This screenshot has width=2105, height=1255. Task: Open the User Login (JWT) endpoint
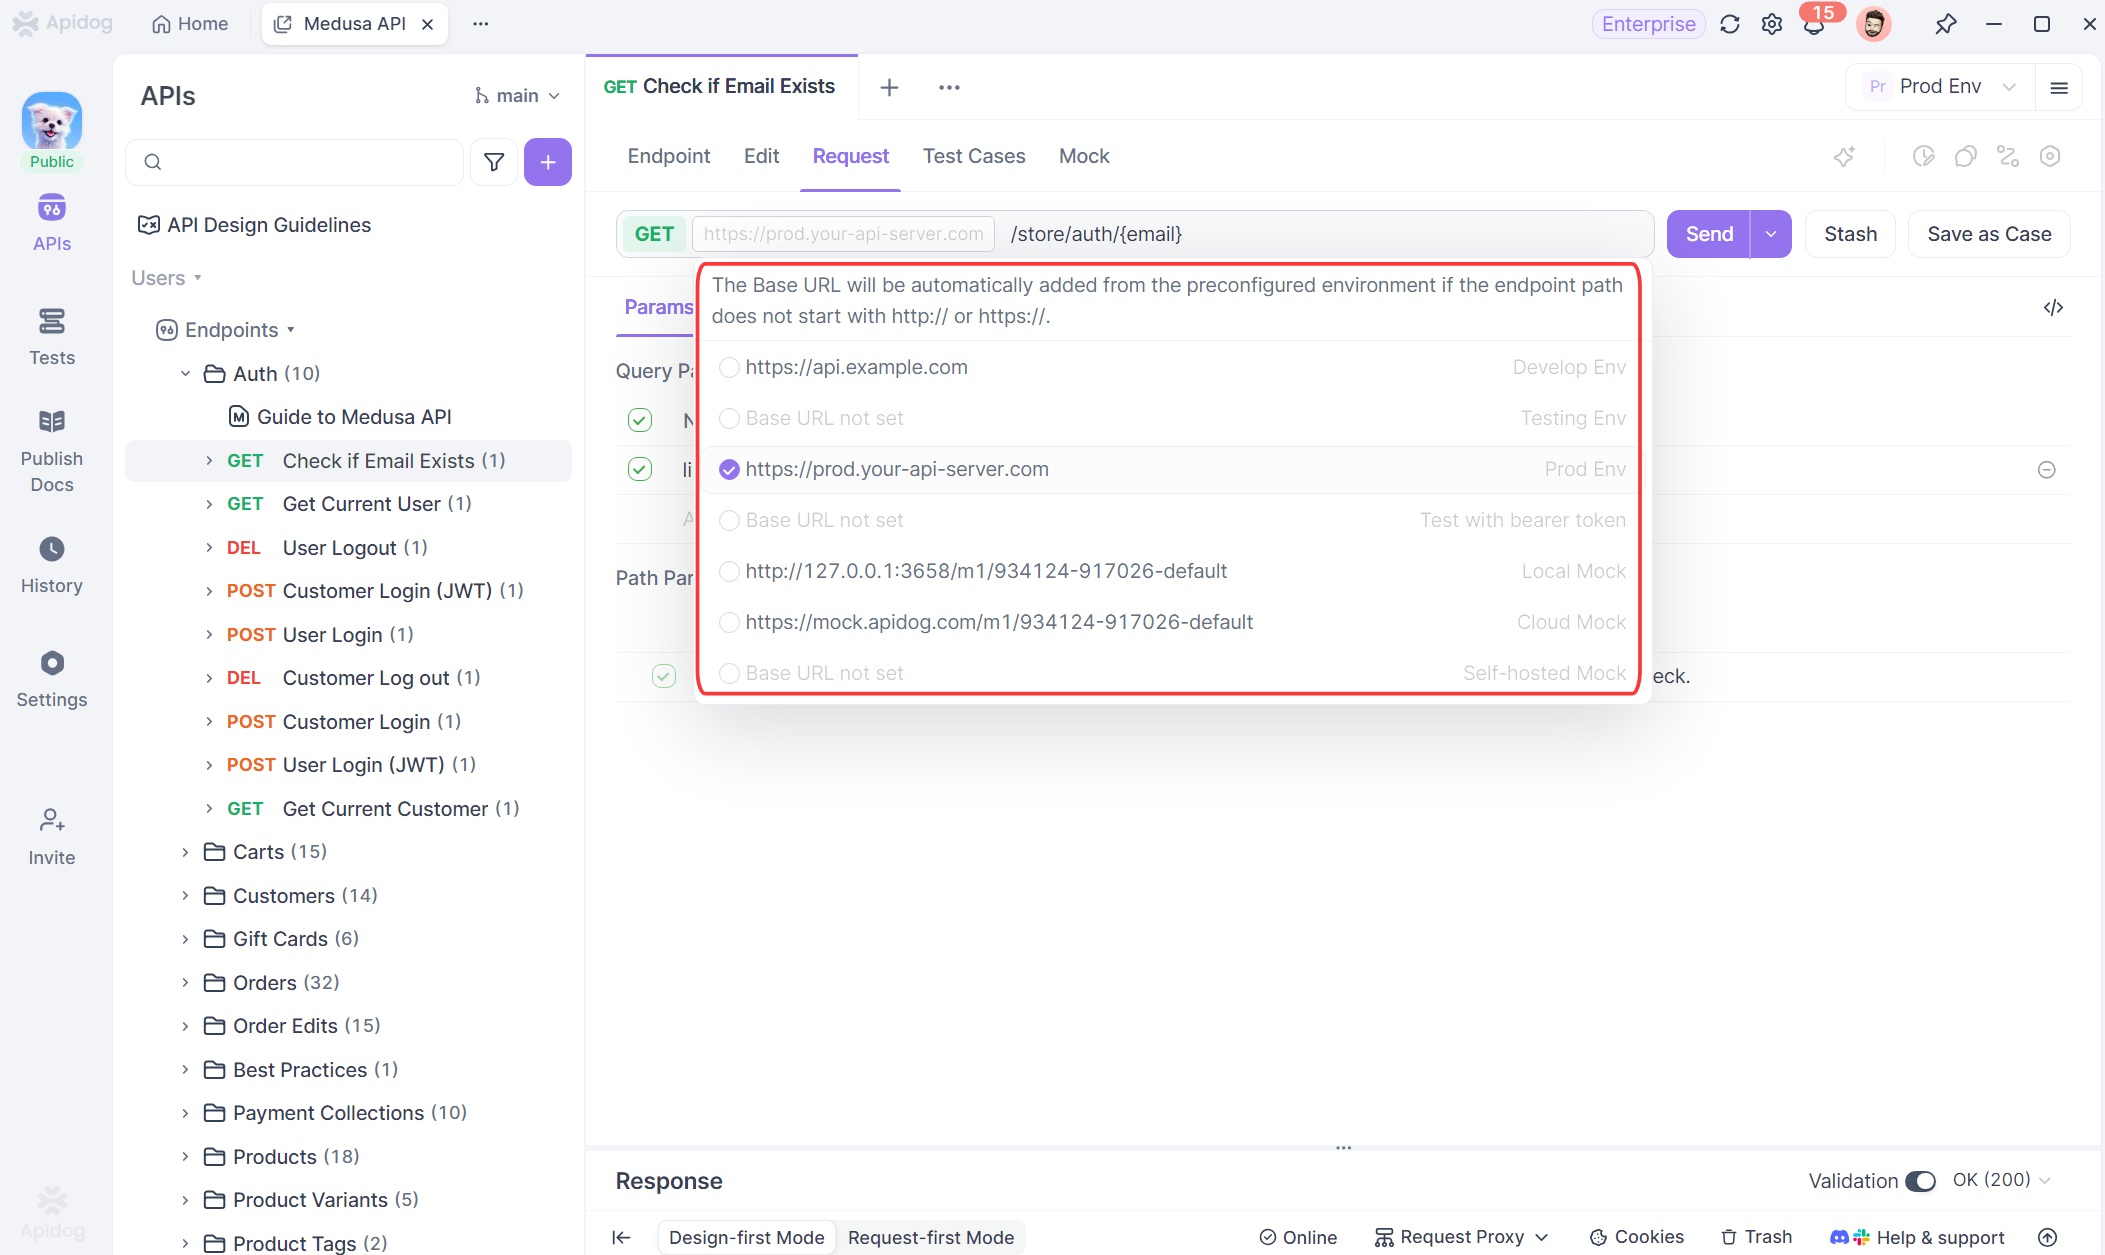point(363,765)
